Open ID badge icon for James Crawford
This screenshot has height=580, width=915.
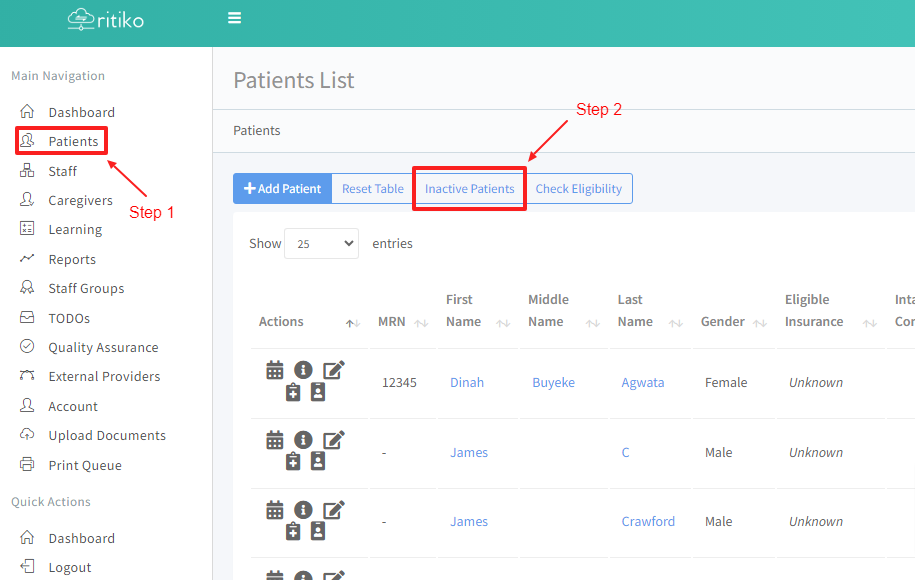pyautogui.click(x=318, y=531)
